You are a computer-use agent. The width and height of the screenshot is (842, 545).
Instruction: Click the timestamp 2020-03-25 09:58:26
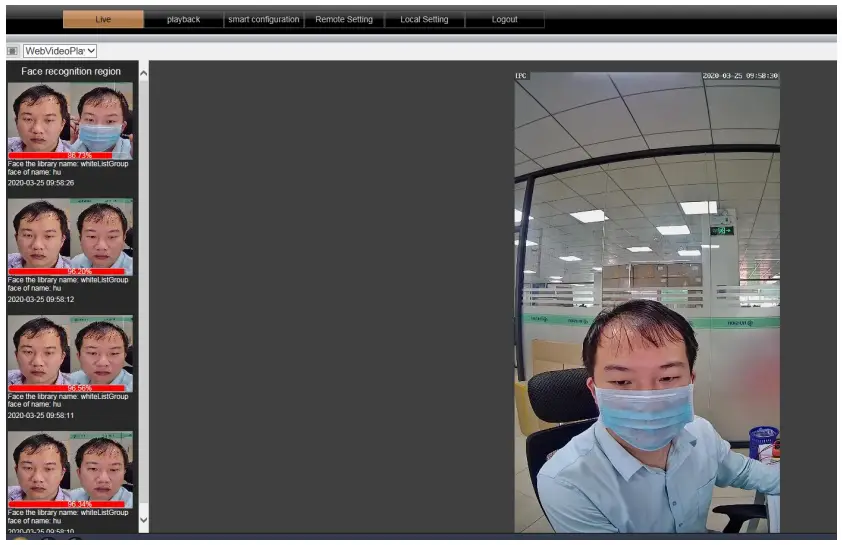[41, 183]
